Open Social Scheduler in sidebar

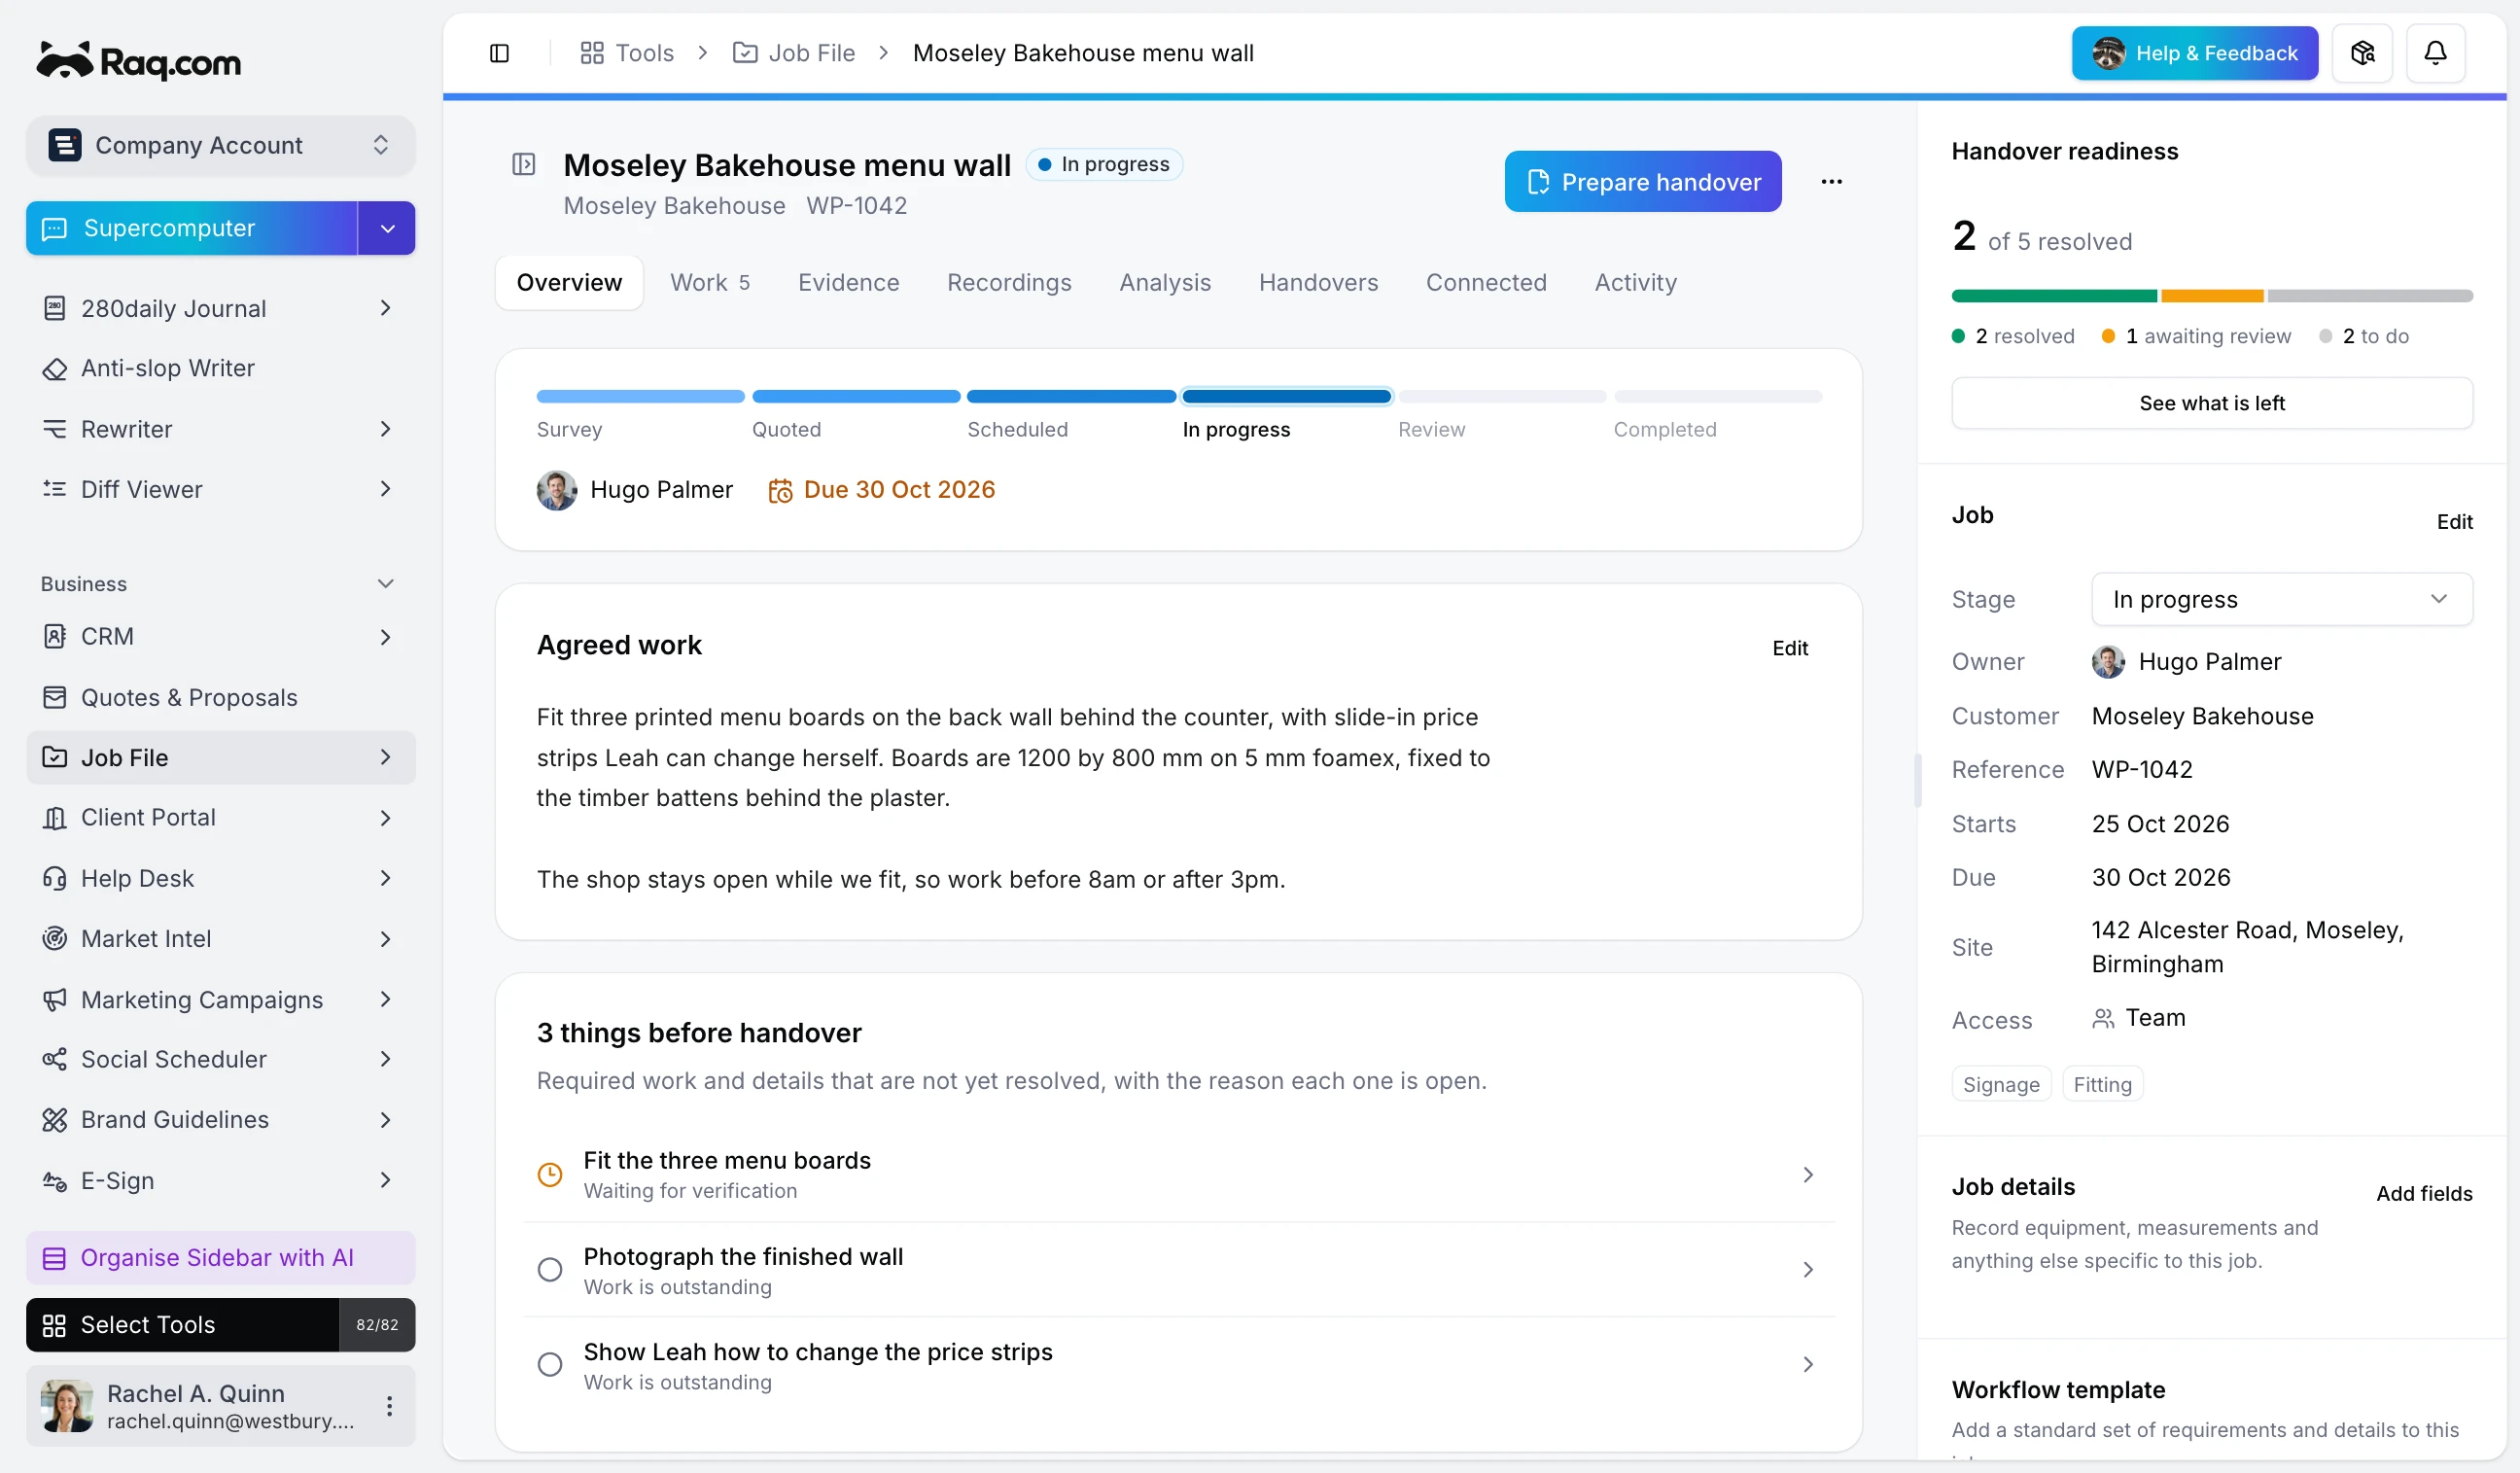[x=220, y=1059]
